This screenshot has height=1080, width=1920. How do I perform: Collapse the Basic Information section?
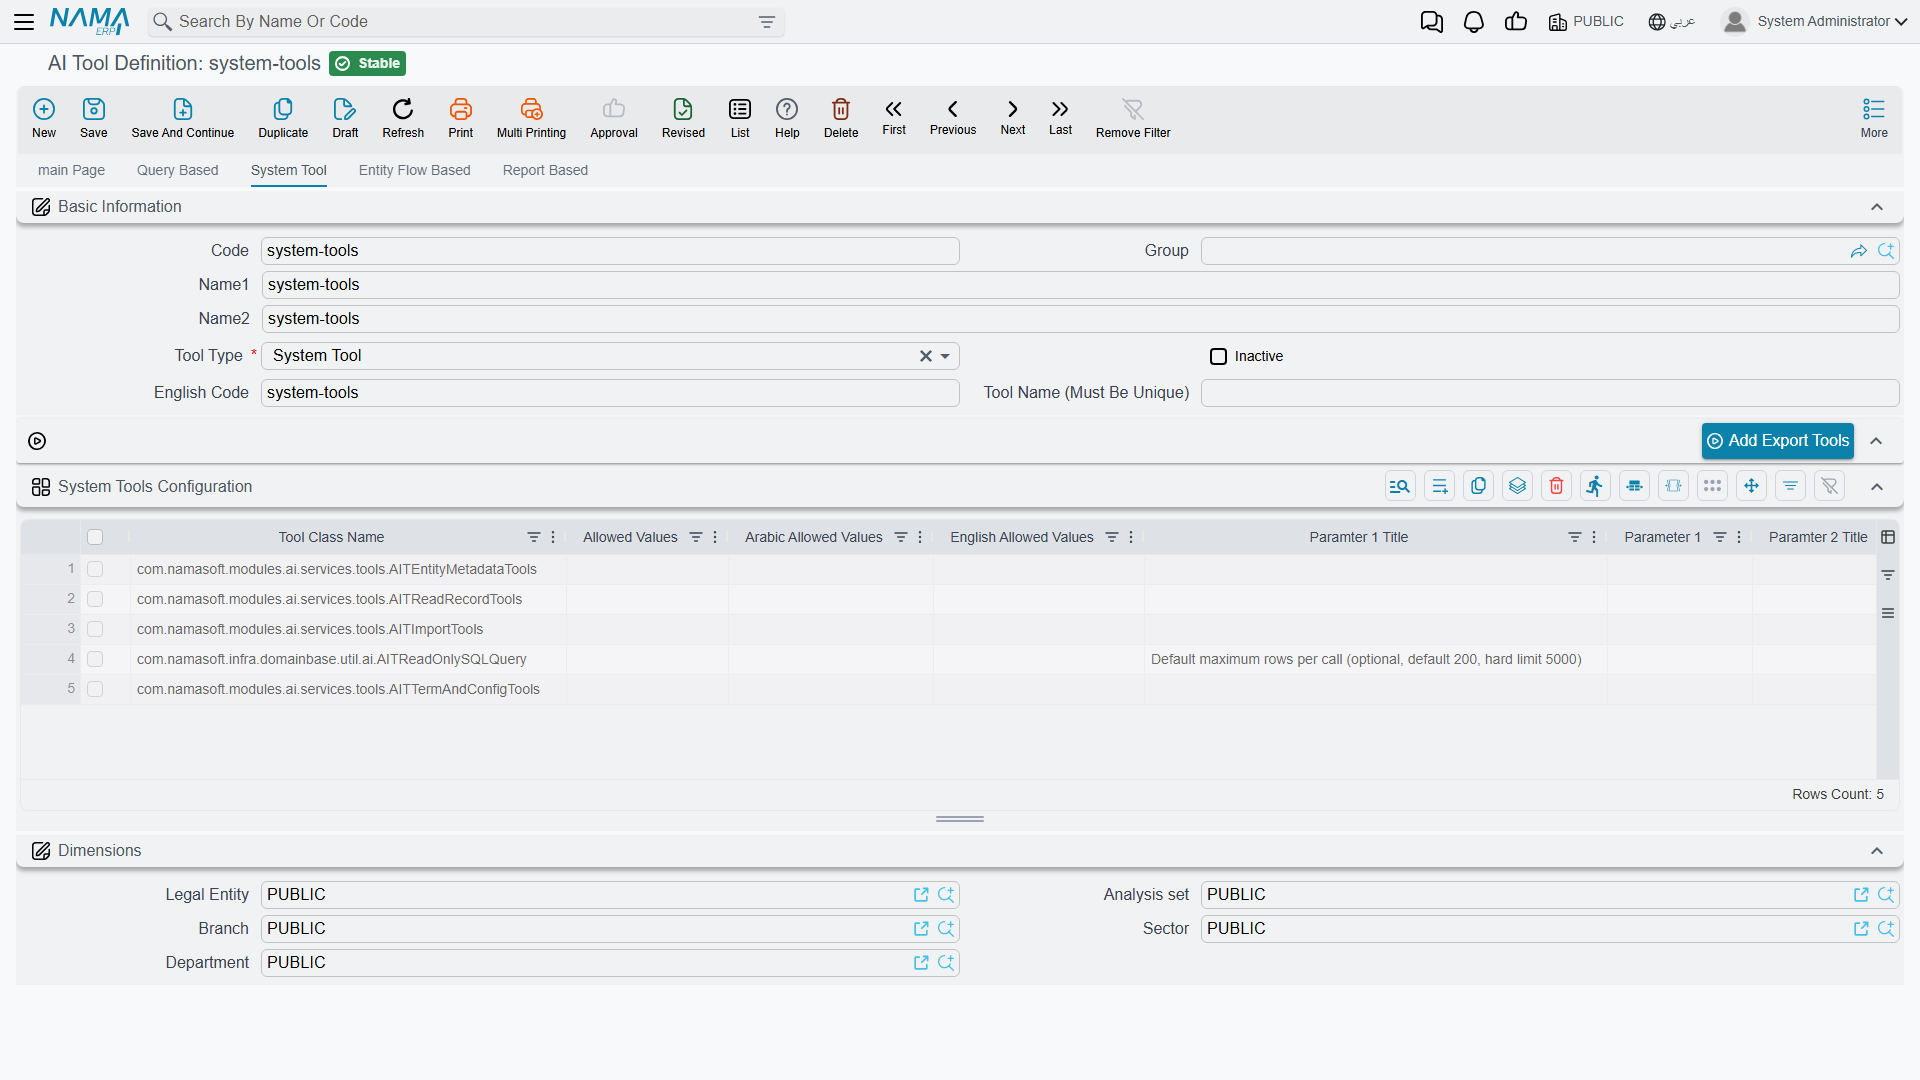(1877, 207)
